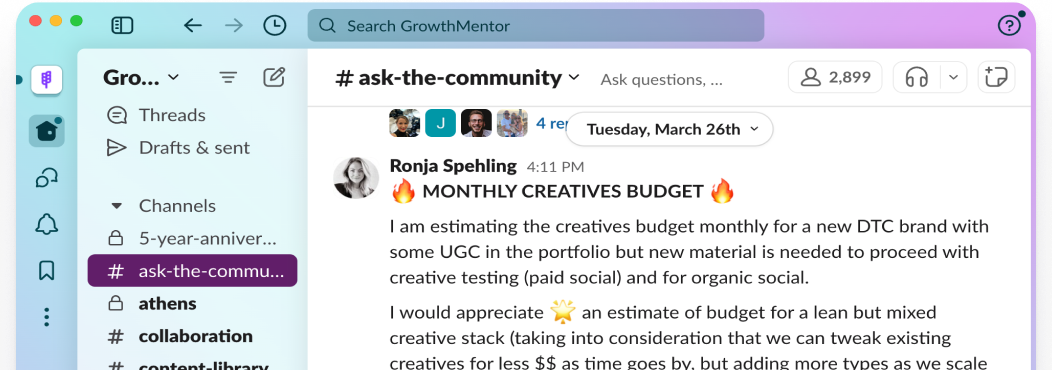Go back with the left arrow

coord(193,26)
